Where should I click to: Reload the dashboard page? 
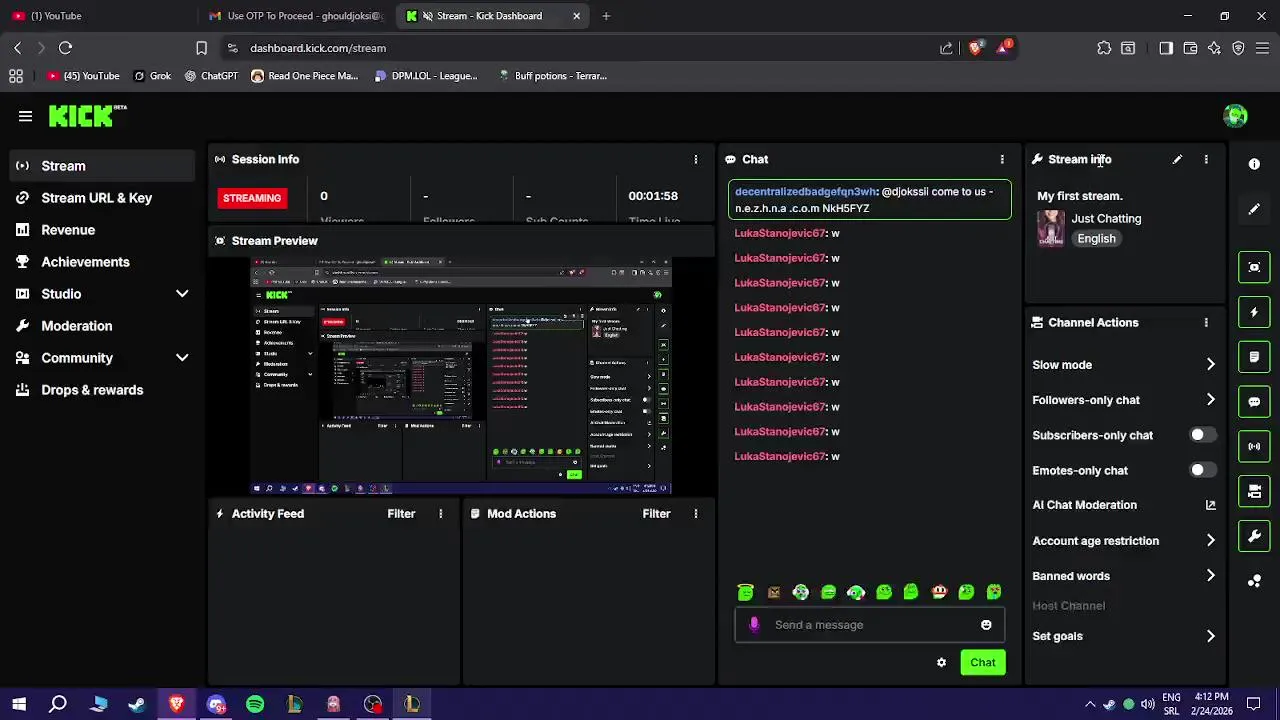coord(65,48)
